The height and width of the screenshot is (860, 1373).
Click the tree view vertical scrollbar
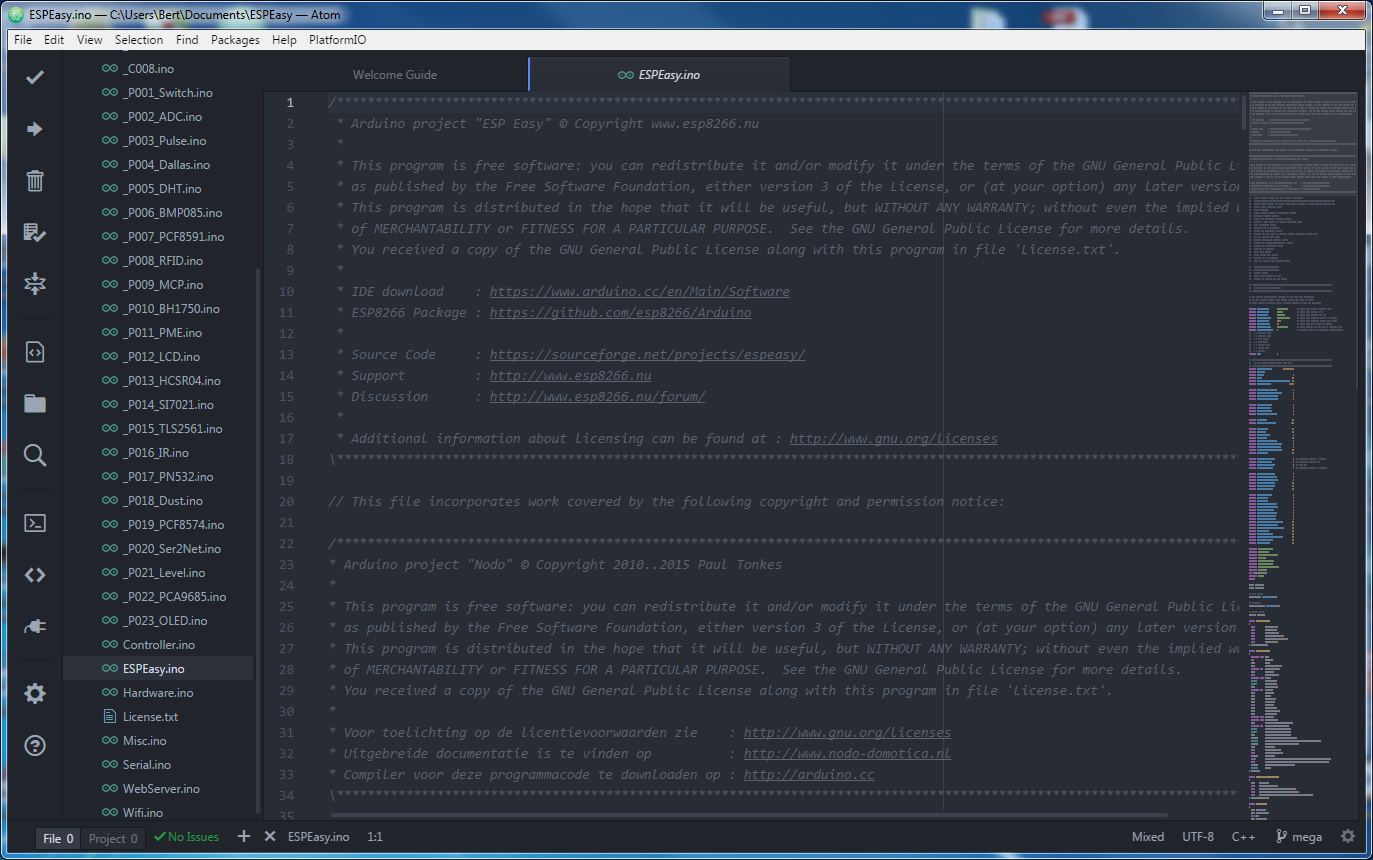tap(259, 540)
